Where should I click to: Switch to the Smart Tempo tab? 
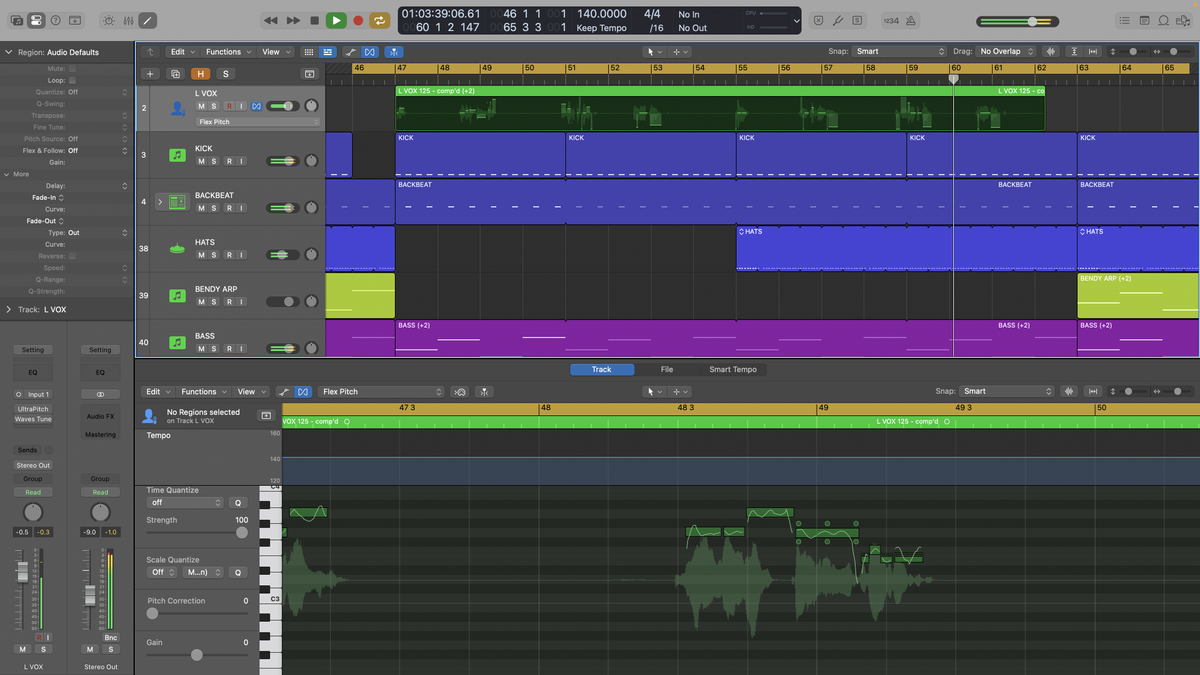coord(733,370)
